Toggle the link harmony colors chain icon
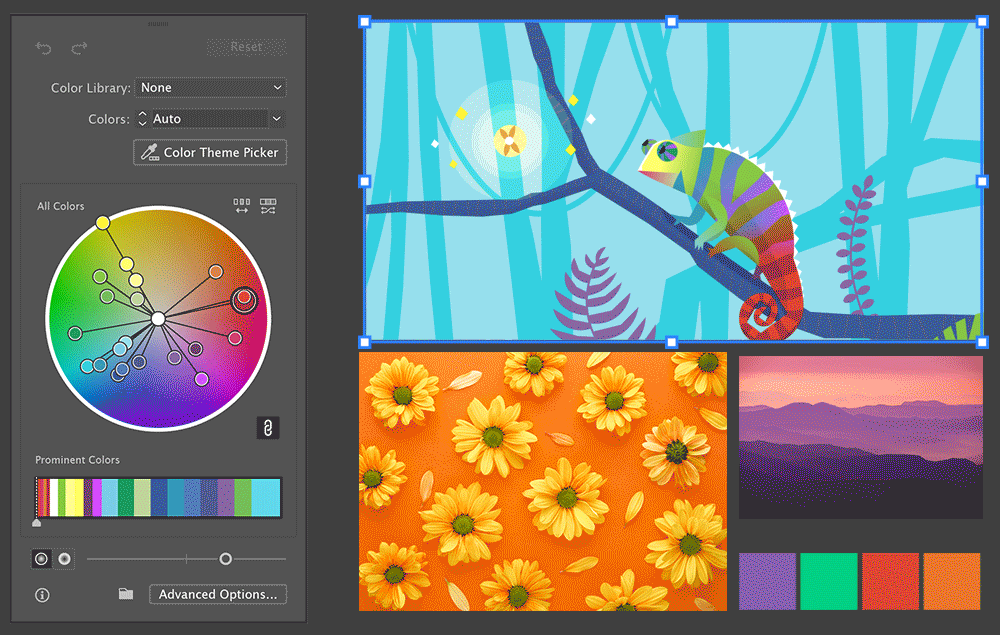Image resolution: width=1000 pixels, height=635 pixels. pyautogui.click(x=266, y=427)
